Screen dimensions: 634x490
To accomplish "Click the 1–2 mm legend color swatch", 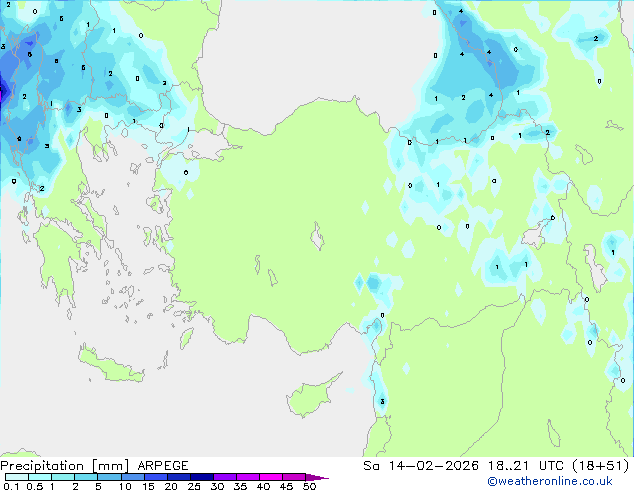I will (x=63, y=477).
